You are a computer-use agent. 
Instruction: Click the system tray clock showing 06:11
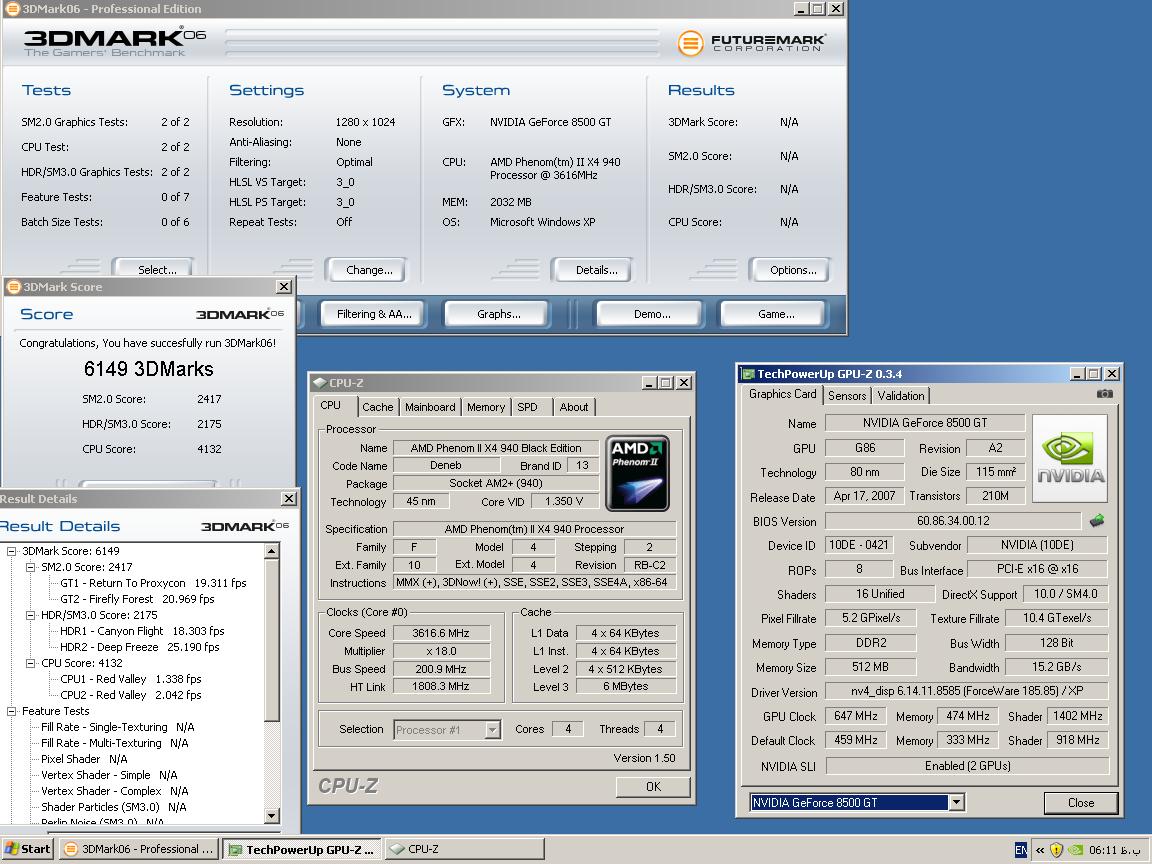coord(1114,850)
